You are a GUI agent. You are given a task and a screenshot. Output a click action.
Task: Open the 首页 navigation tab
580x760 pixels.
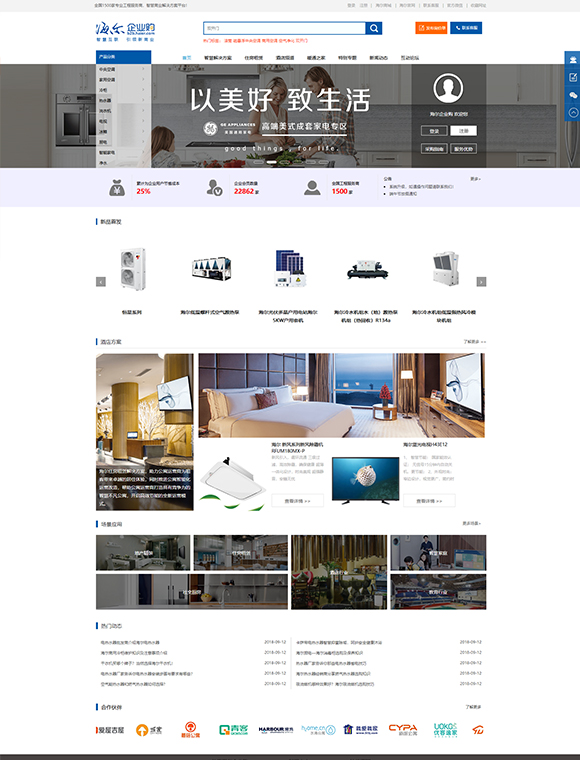187,58
